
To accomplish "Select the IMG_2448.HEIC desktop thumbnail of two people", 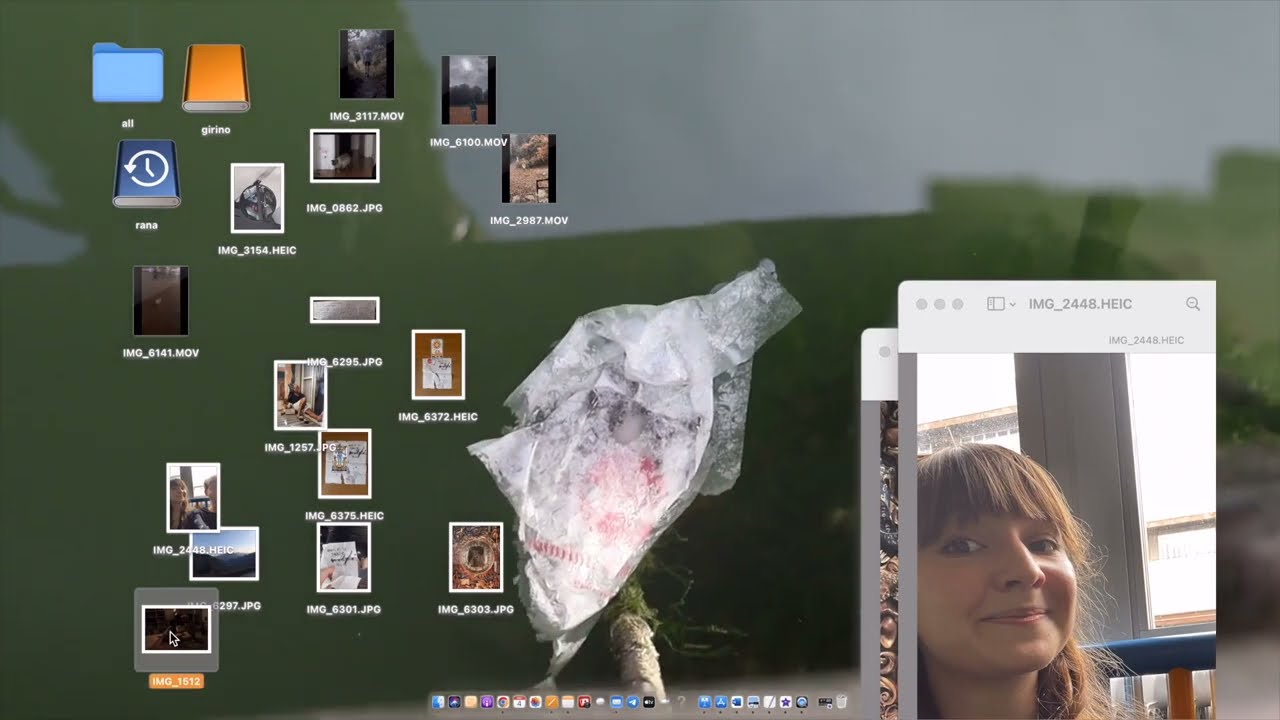I will [x=193, y=497].
